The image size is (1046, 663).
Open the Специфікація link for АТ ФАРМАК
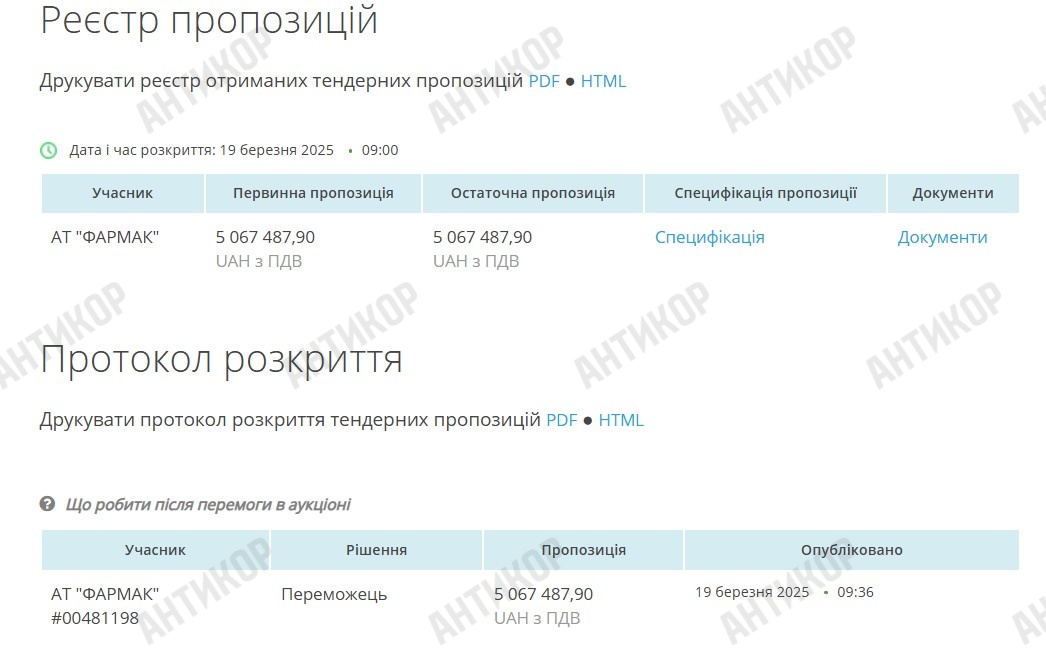[709, 237]
